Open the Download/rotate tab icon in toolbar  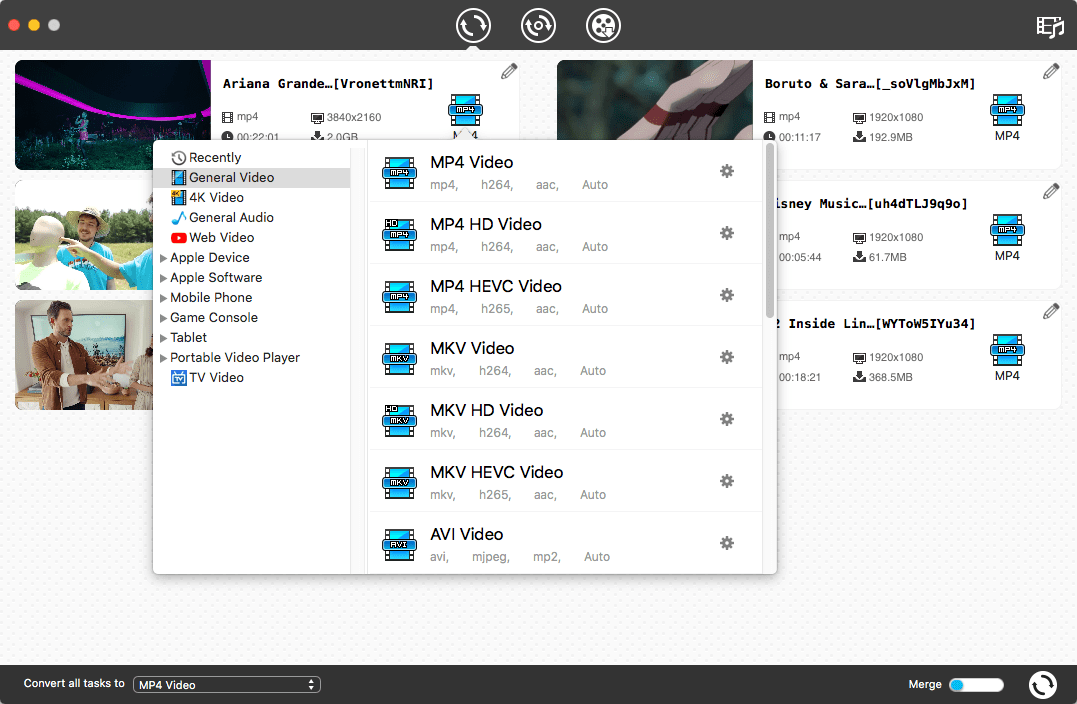tap(538, 26)
